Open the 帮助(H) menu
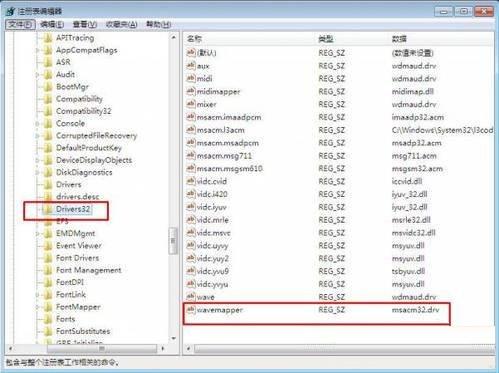The width and height of the screenshot is (499, 373). (158, 24)
